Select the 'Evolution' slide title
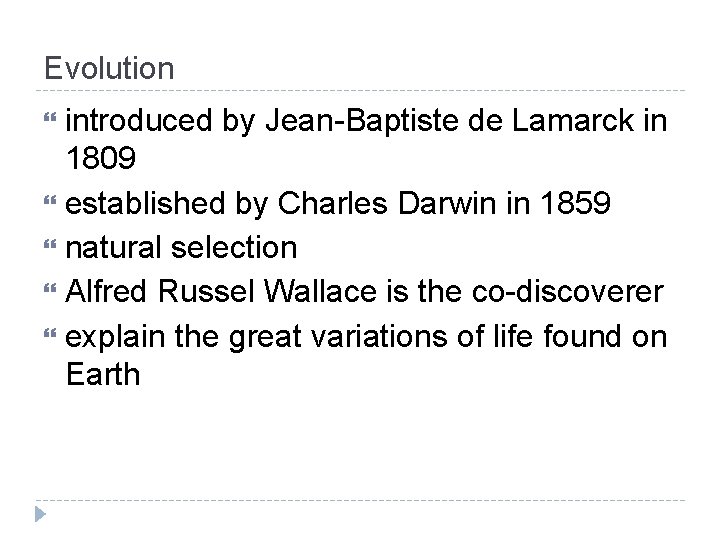 pyautogui.click(x=109, y=68)
